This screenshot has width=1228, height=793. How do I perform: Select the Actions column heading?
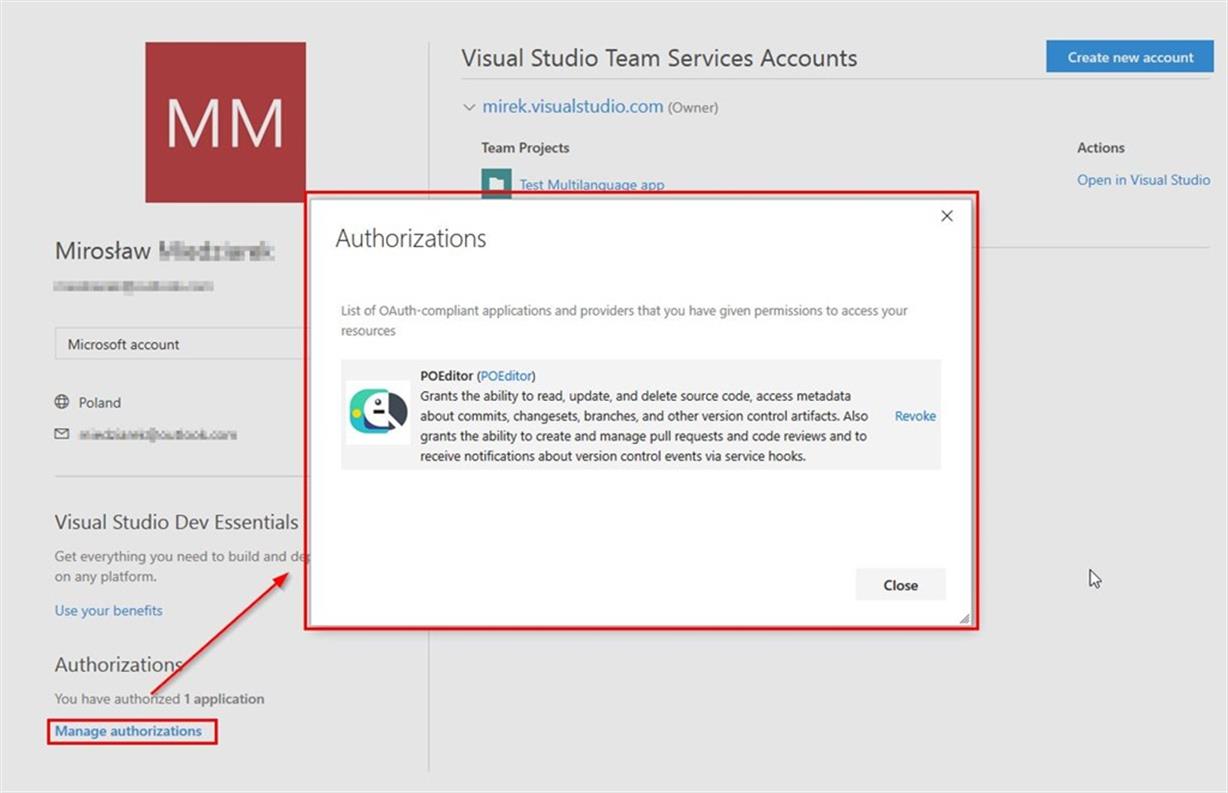point(1100,147)
